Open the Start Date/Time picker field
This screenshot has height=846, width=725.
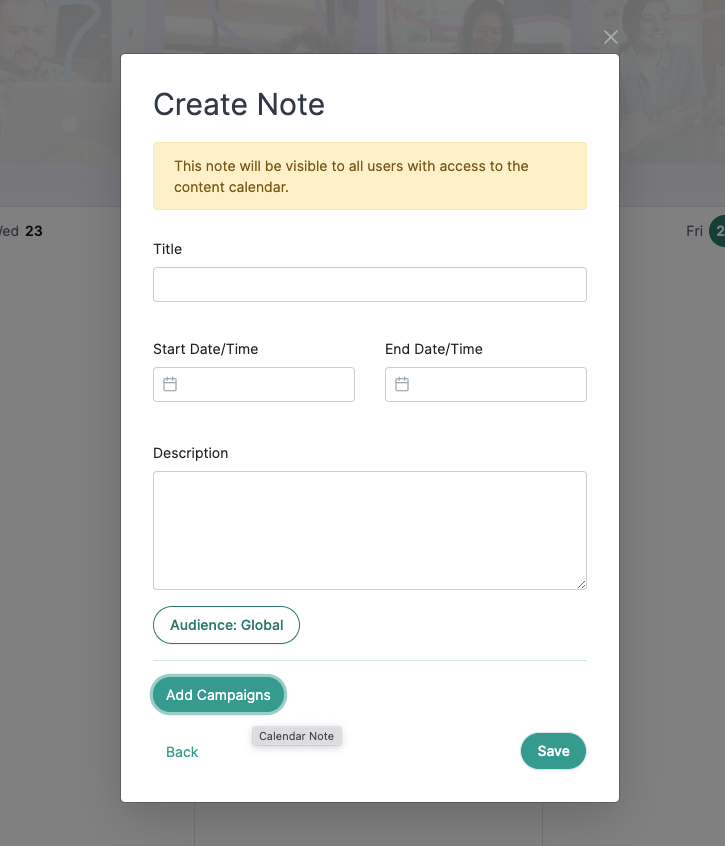254,385
